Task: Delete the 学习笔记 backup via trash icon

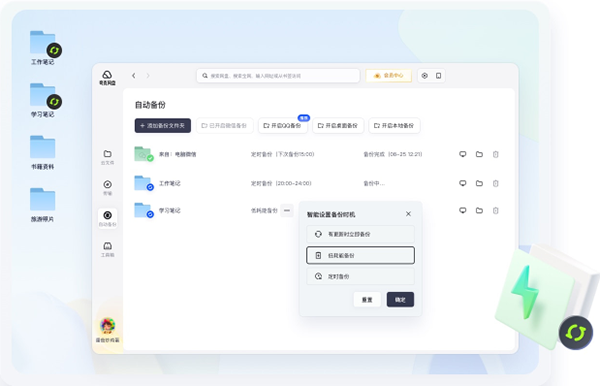Action: tap(496, 210)
